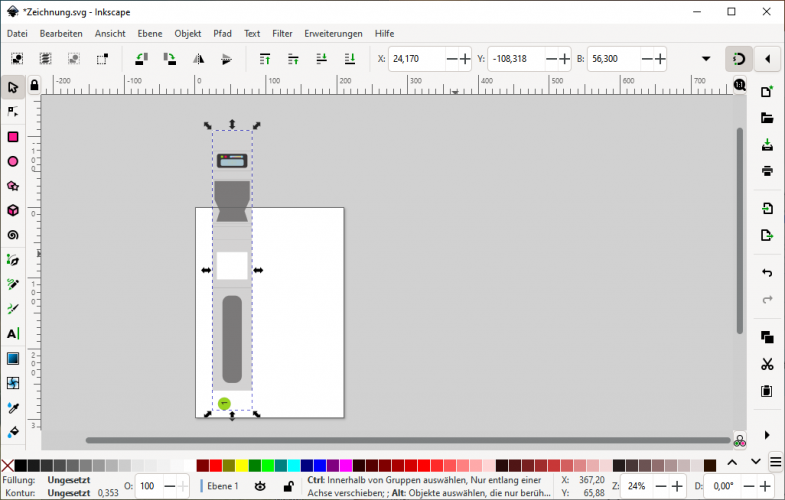Select the Star and polygon tool
Image resolution: width=785 pixels, height=500 pixels.
[x=13, y=186]
